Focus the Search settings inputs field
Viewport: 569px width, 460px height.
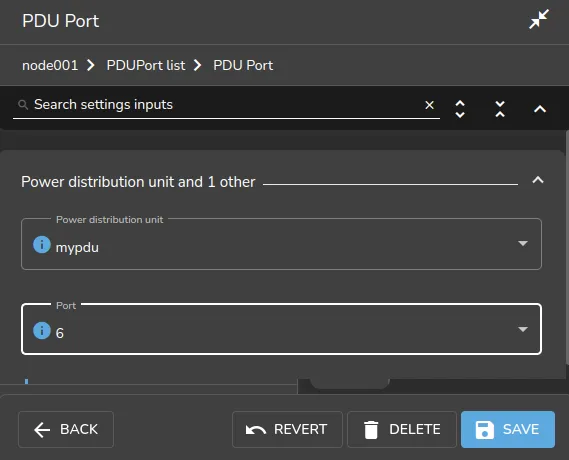(225, 105)
